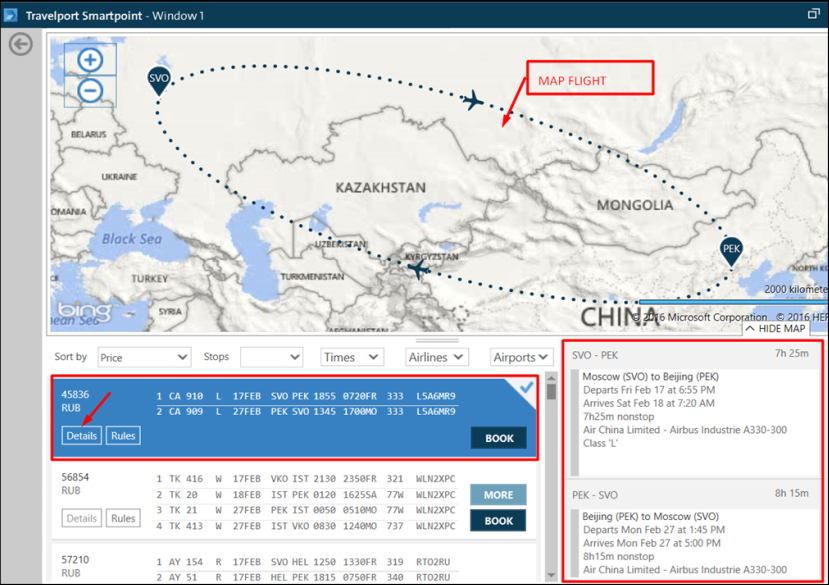This screenshot has width=829, height=585.
Task: Click MORE on the 56854 RUB fare
Action: click(498, 495)
